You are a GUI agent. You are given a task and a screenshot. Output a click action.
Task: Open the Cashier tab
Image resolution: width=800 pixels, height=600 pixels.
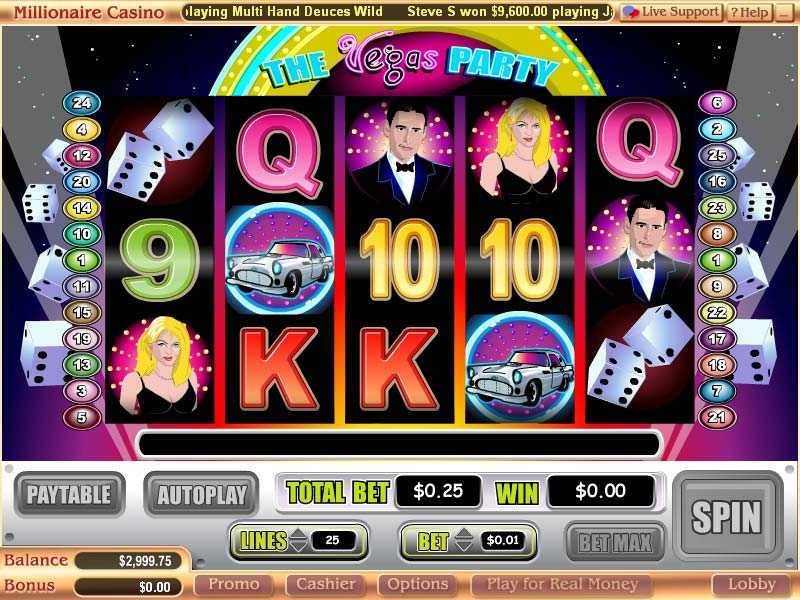(x=326, y=585)
